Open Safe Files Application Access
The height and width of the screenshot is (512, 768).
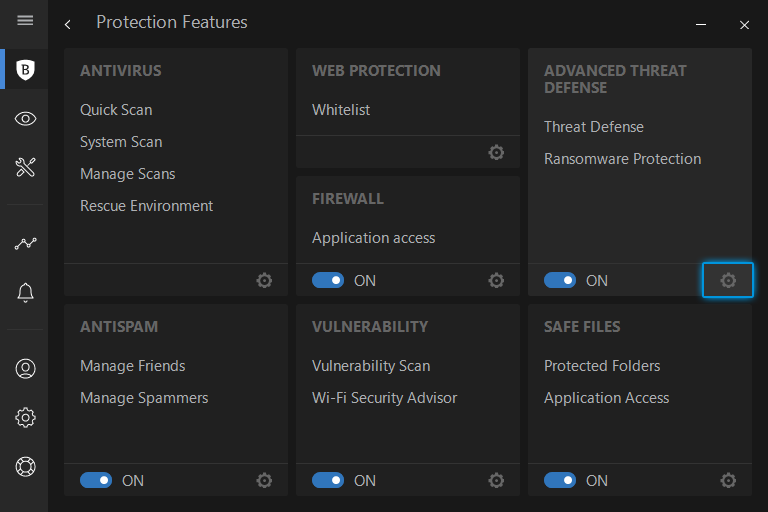606,398
